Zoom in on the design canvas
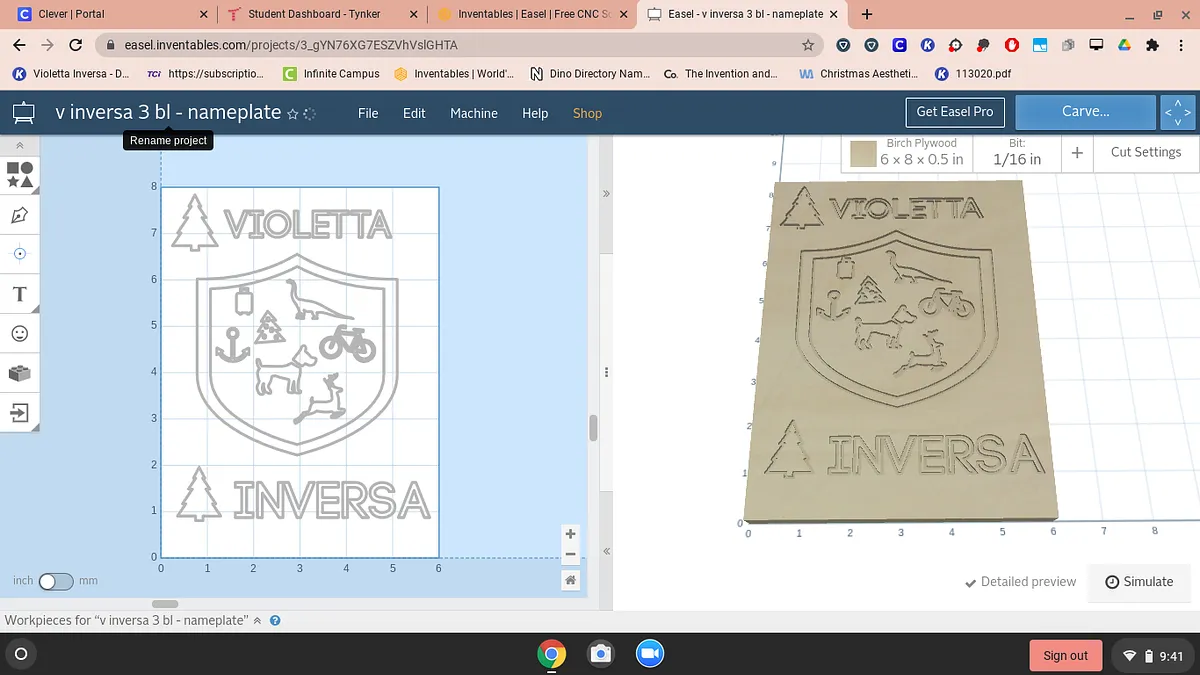This screenshot has width=1200, height=675. pos(570,534)
